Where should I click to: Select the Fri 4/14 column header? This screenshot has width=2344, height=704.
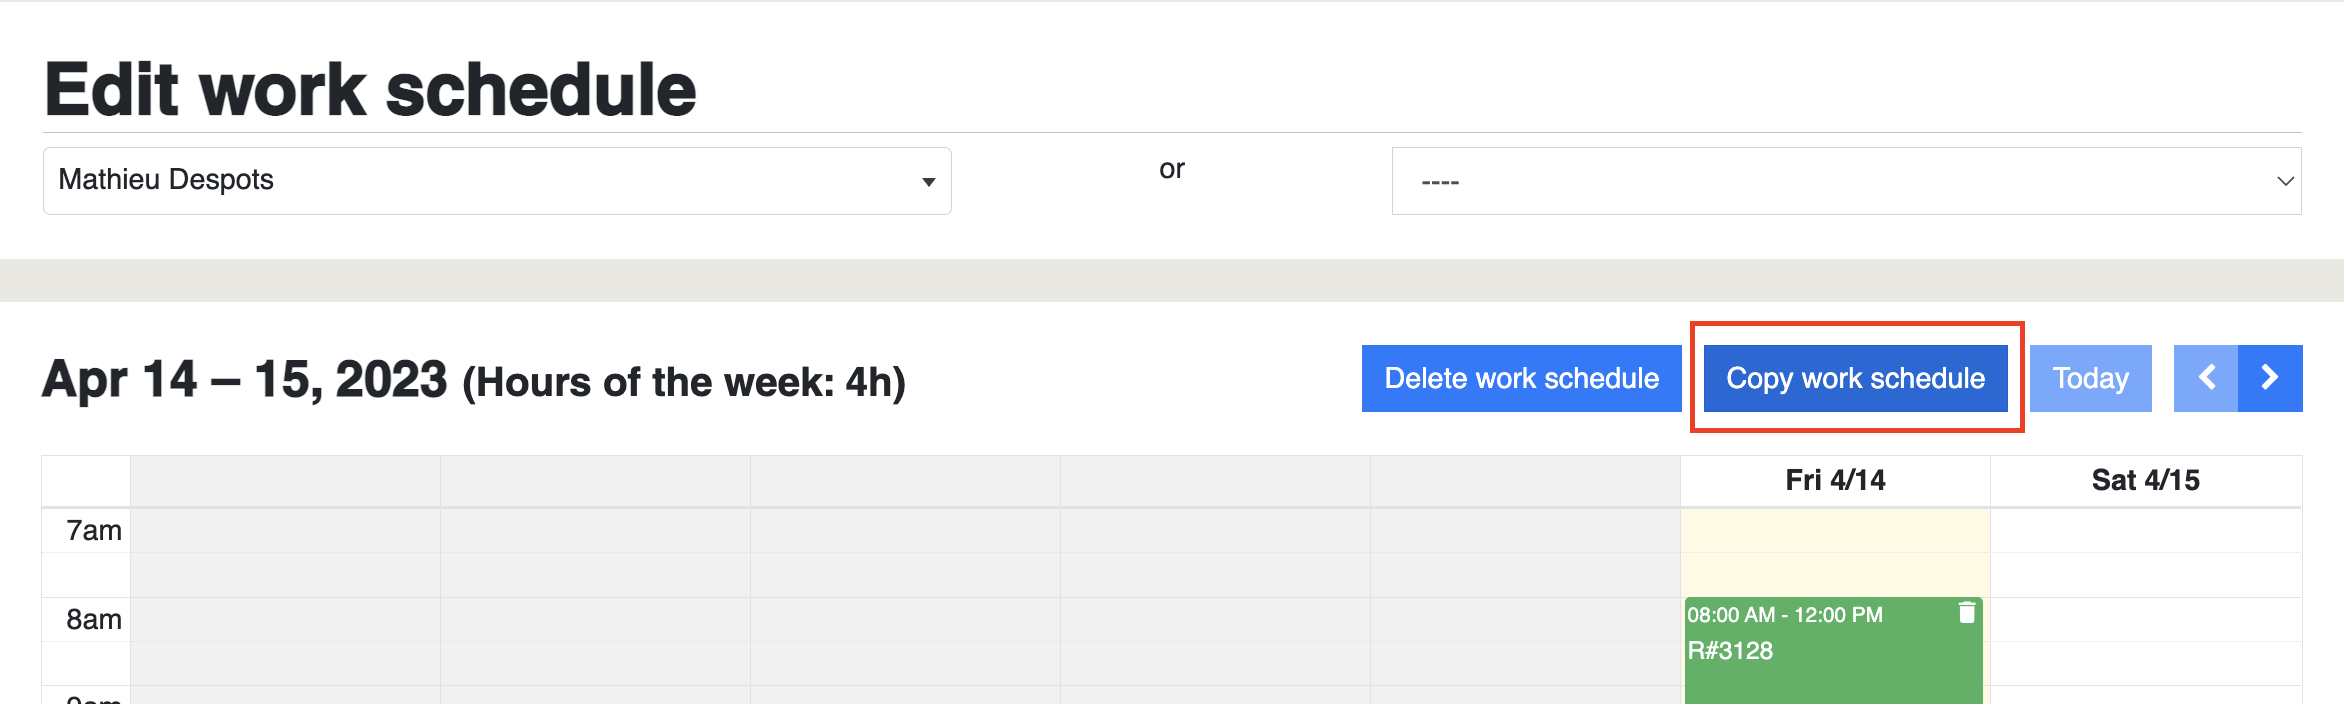[1835, 481]
